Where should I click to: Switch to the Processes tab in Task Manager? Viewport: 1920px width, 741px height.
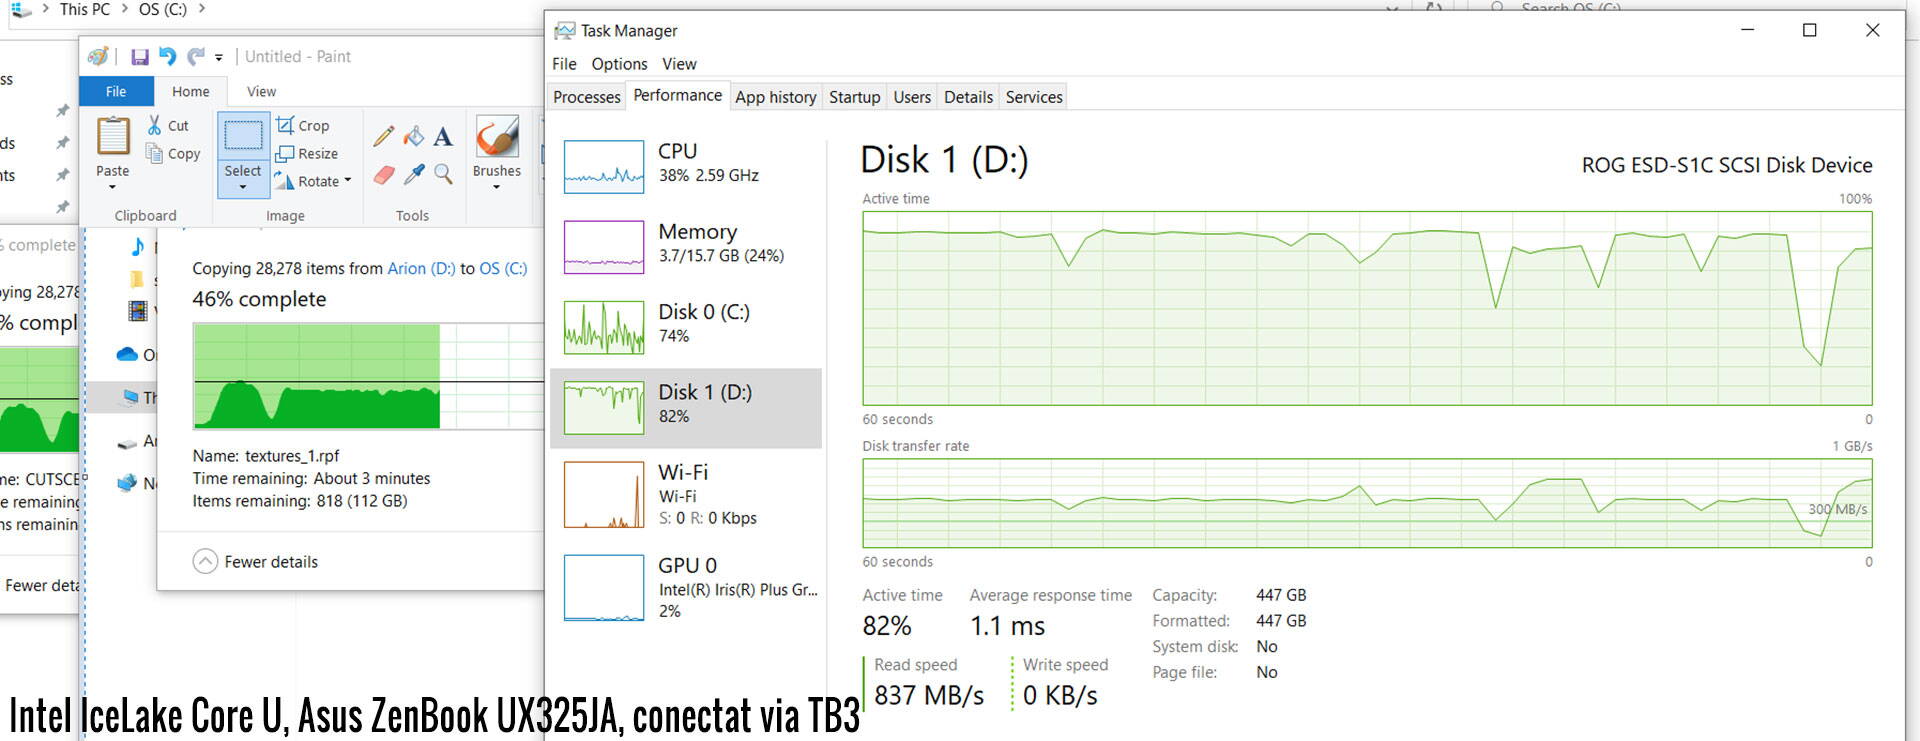587,97
